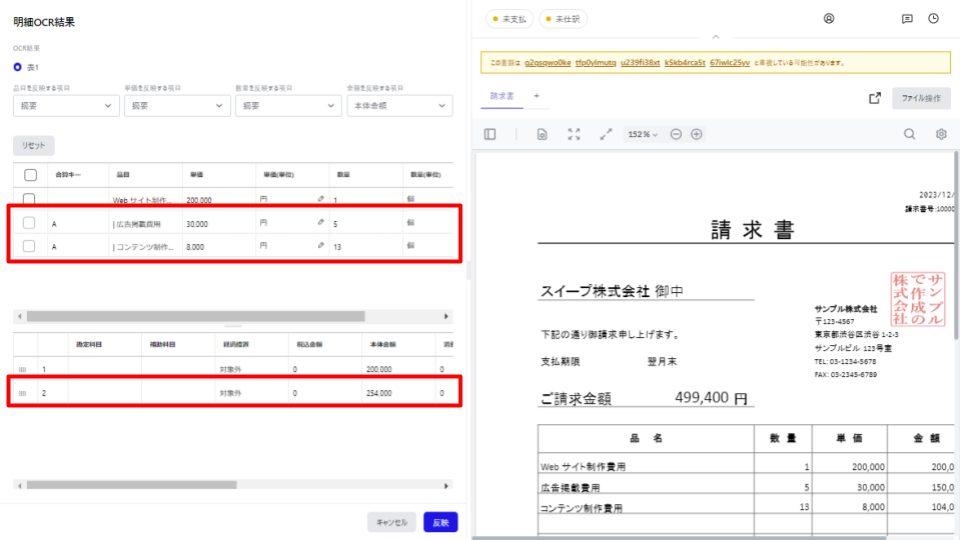Grab the drag handle of journal row 2
The image size is (960, 540).
point(23,393)
